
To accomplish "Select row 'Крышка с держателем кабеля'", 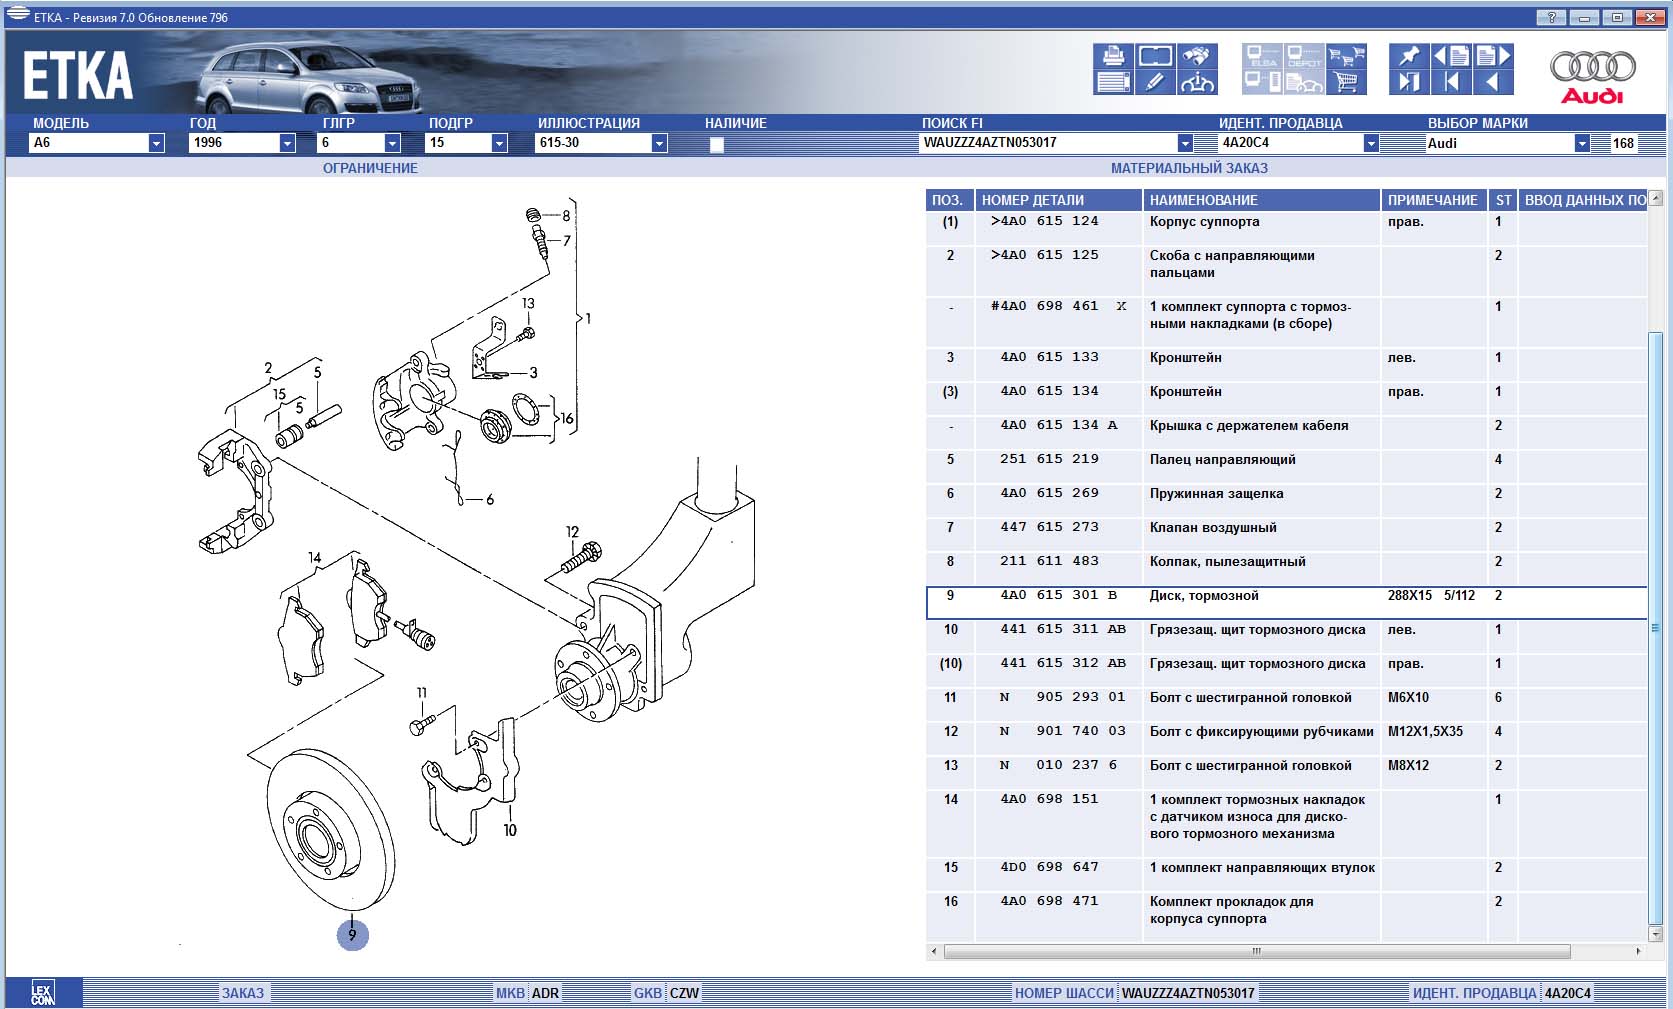I will coord(1286,432).
